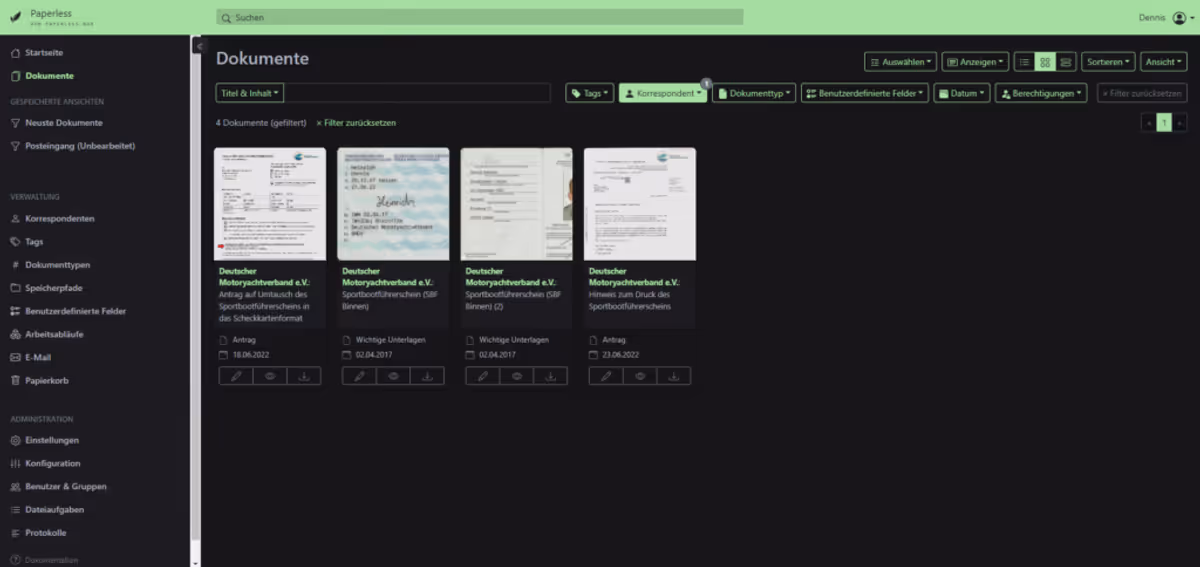This screenshot has height=567, width=1200.
Task: Preview Sportbootführerschein (SBF Binnen) first card
Action: 393,376
